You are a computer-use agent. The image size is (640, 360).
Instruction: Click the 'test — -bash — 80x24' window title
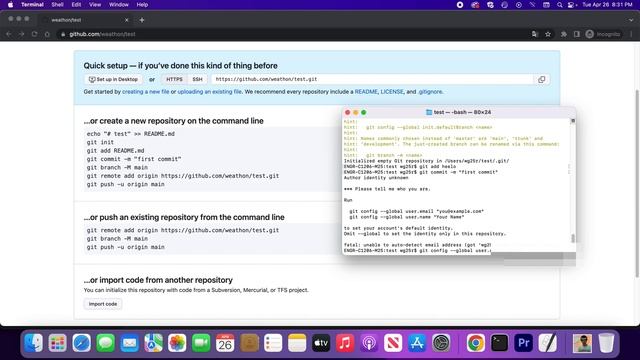point(462,112)
